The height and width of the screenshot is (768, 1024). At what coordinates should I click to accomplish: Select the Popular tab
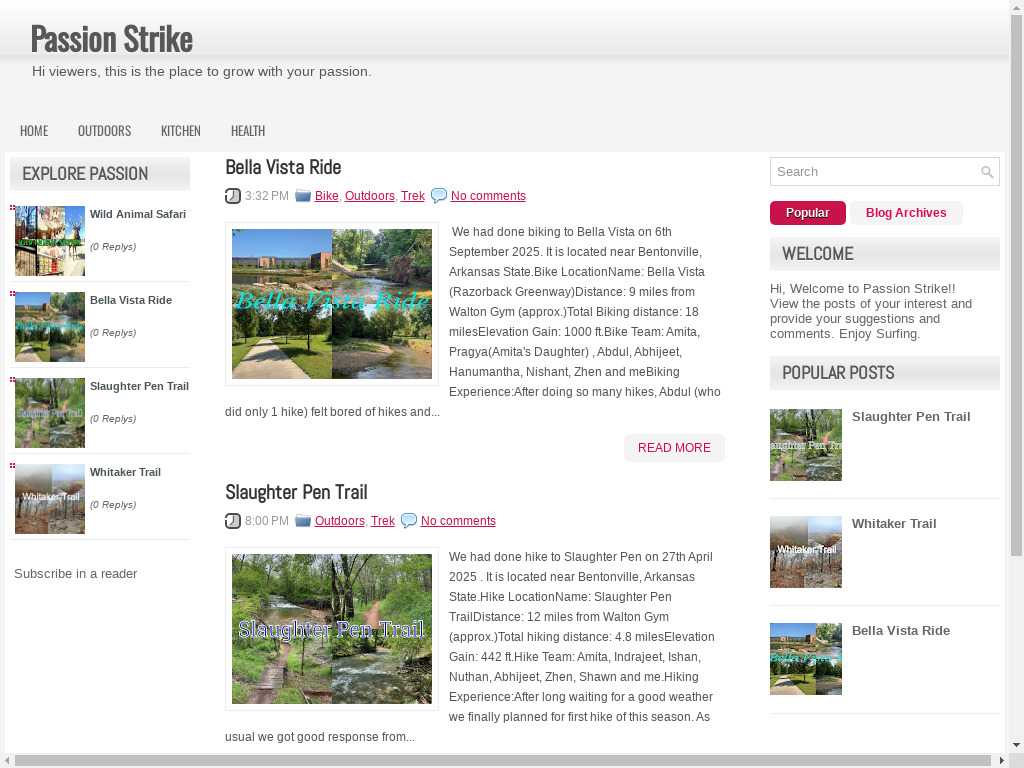point(807,213)
